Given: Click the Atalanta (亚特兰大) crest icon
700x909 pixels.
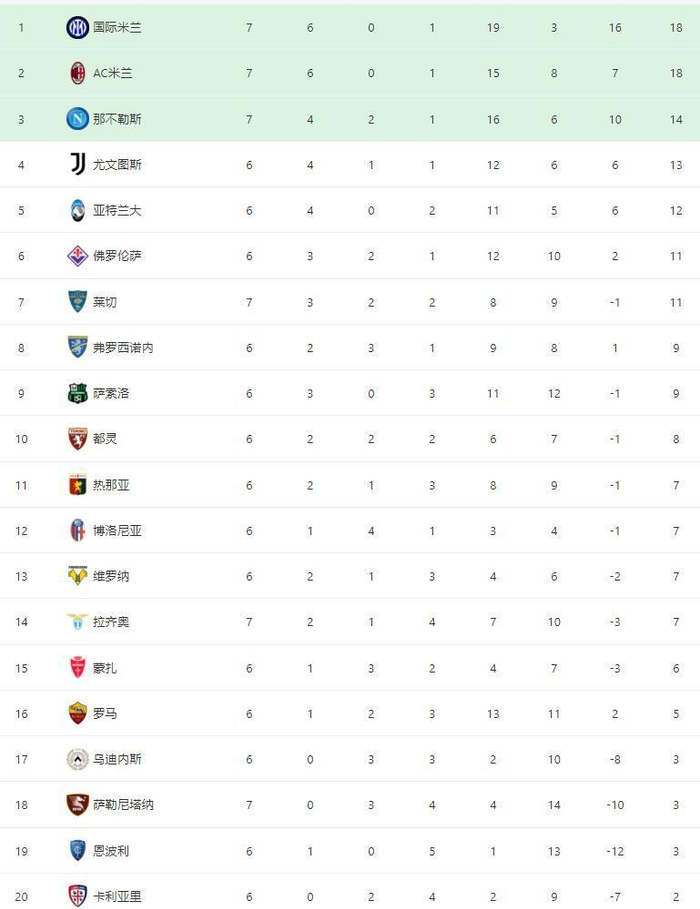Looking at the screenshot, I should [77, 210].
